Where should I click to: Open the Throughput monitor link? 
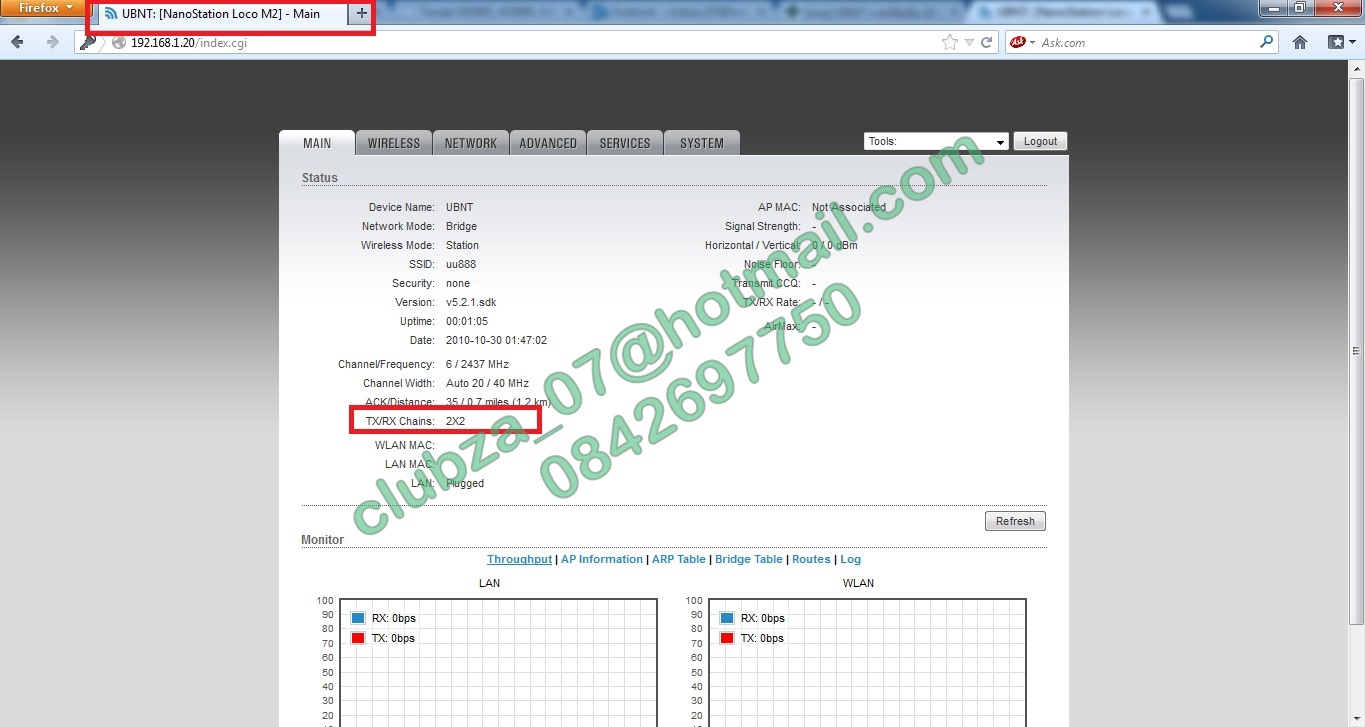pyautogui.click(x=519, y=559)
